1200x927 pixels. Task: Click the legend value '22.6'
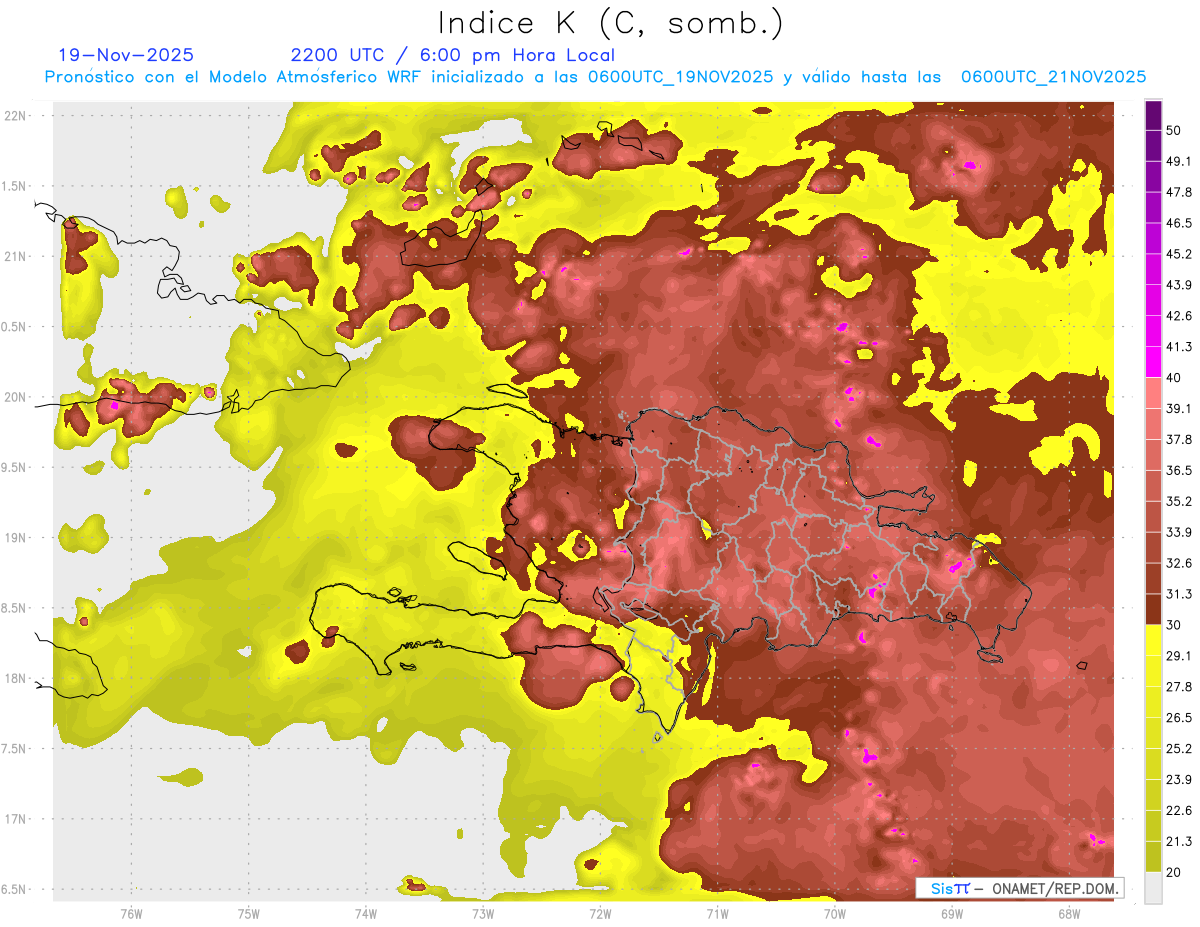coord(1179,810)
